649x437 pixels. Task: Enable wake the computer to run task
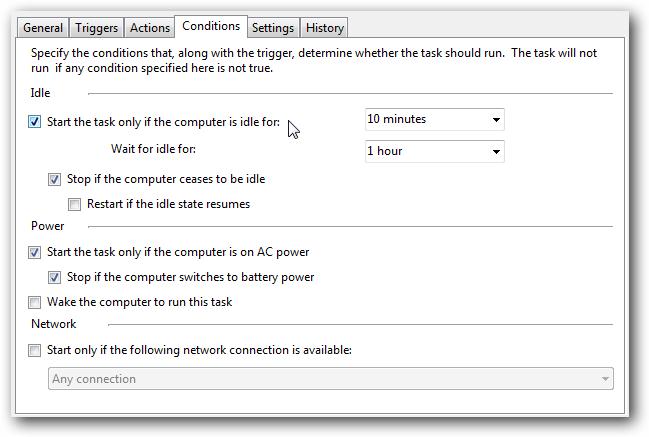(35, 302)
